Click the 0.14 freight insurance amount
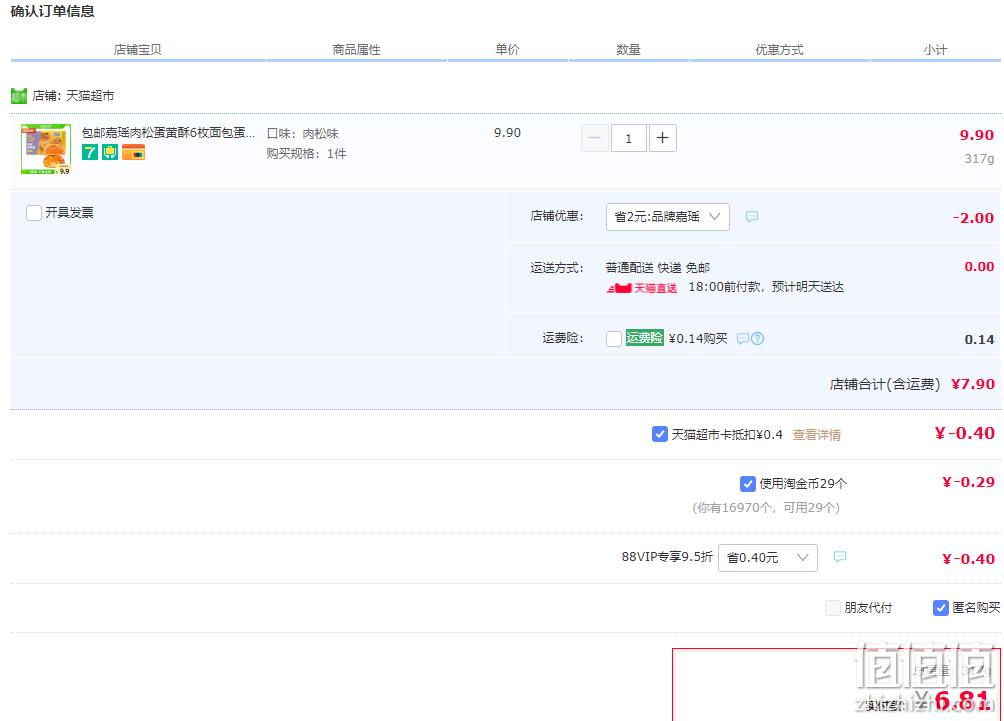1004x721 pixels. pyautogui.click(x=979, y=339)
